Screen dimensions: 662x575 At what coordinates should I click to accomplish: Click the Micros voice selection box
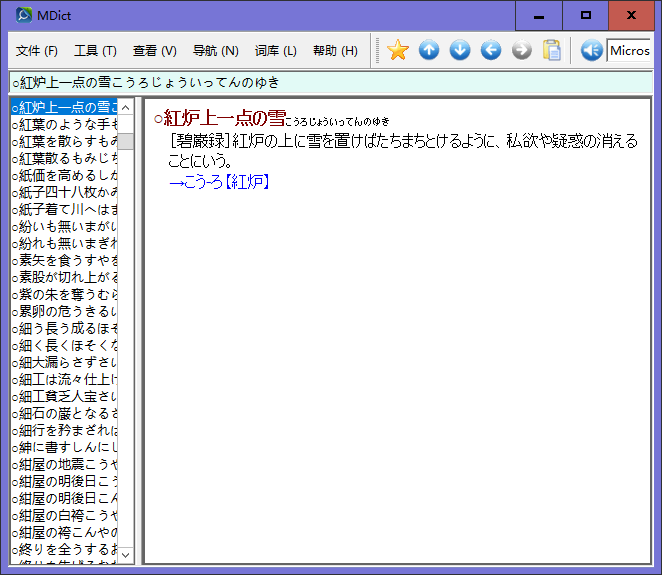[x=629, y=50]
